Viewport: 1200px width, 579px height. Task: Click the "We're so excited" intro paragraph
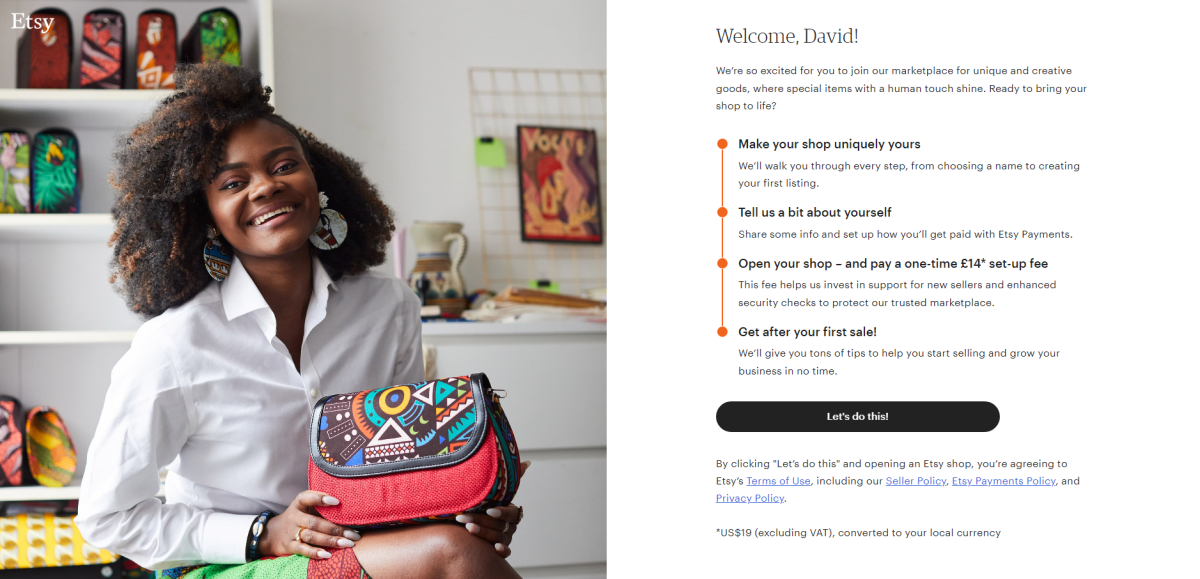click(x=901, y=88)
